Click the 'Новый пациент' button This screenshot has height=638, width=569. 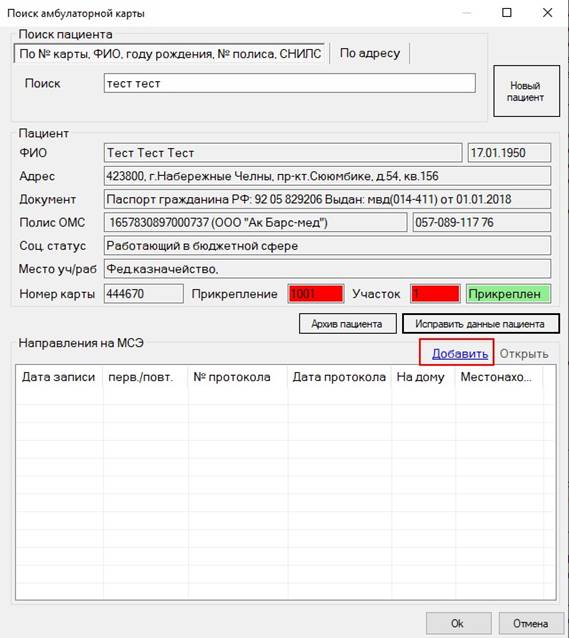526,91
